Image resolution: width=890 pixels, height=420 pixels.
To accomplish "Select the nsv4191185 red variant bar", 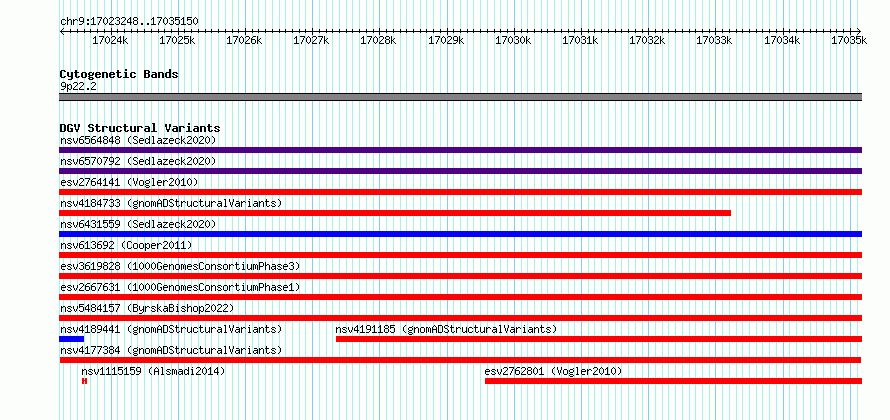I will (599, 339).
